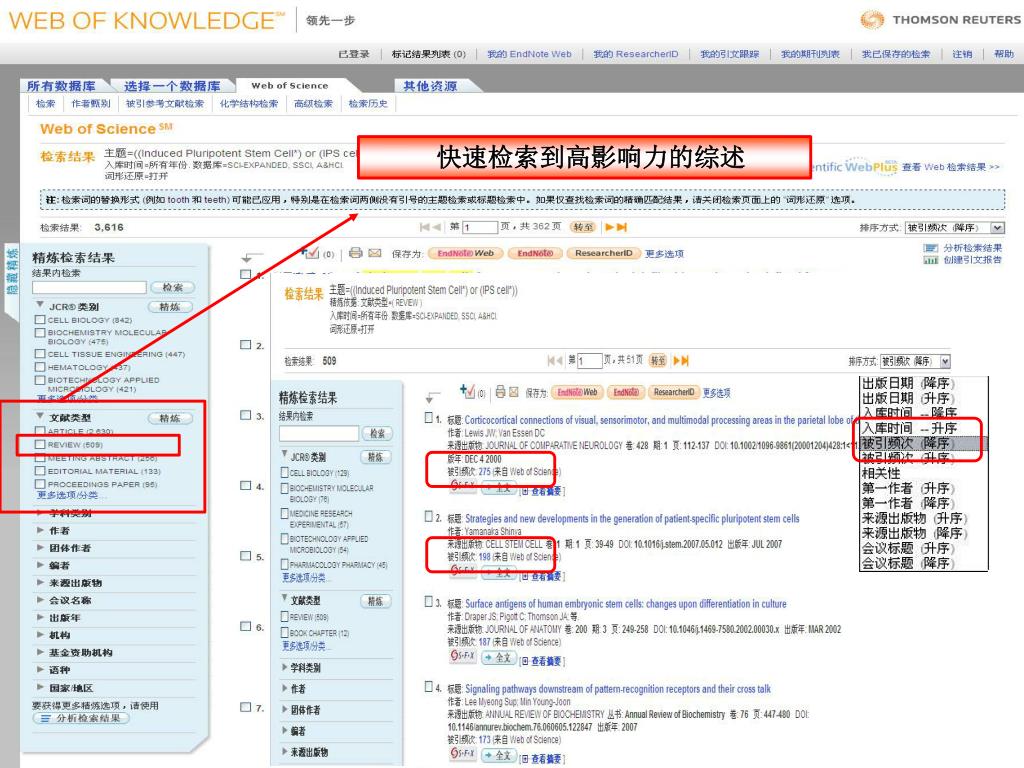This screenshot has width=1024, height=768.
Task: Jump to last page of 362 pages
Action: [622, 227]
